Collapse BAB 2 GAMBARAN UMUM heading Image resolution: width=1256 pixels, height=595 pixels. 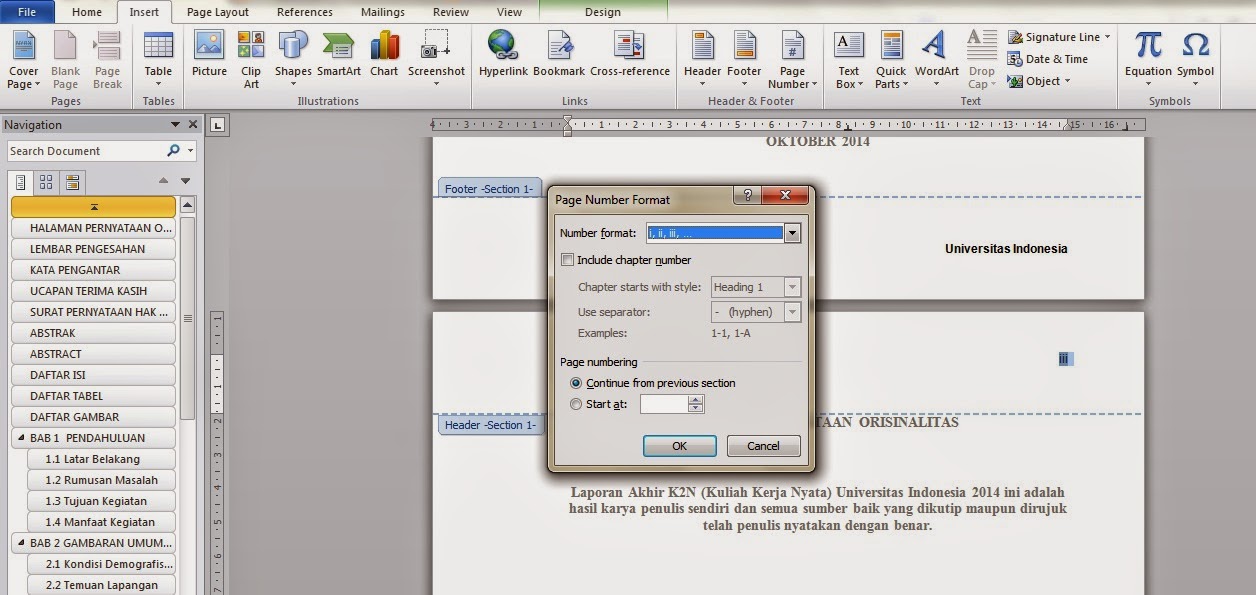[21, 543]
